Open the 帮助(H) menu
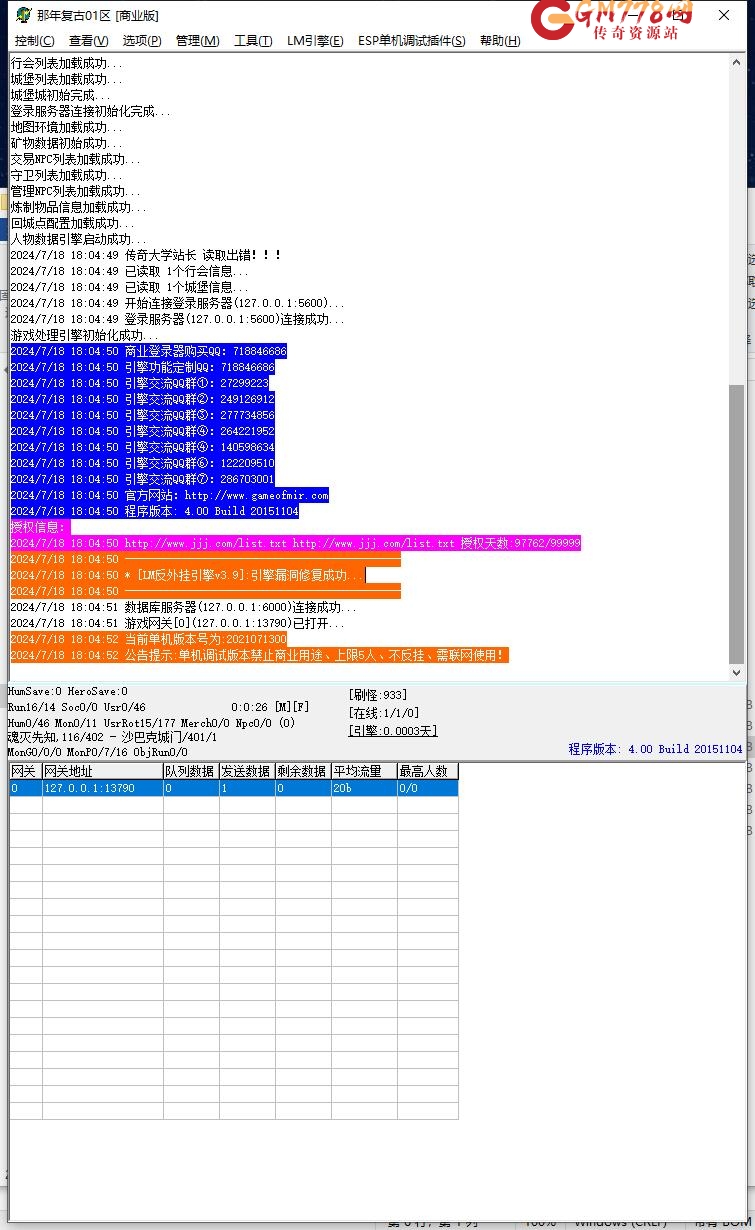This screenshot has width=755, height=1230. pos(500,41)
